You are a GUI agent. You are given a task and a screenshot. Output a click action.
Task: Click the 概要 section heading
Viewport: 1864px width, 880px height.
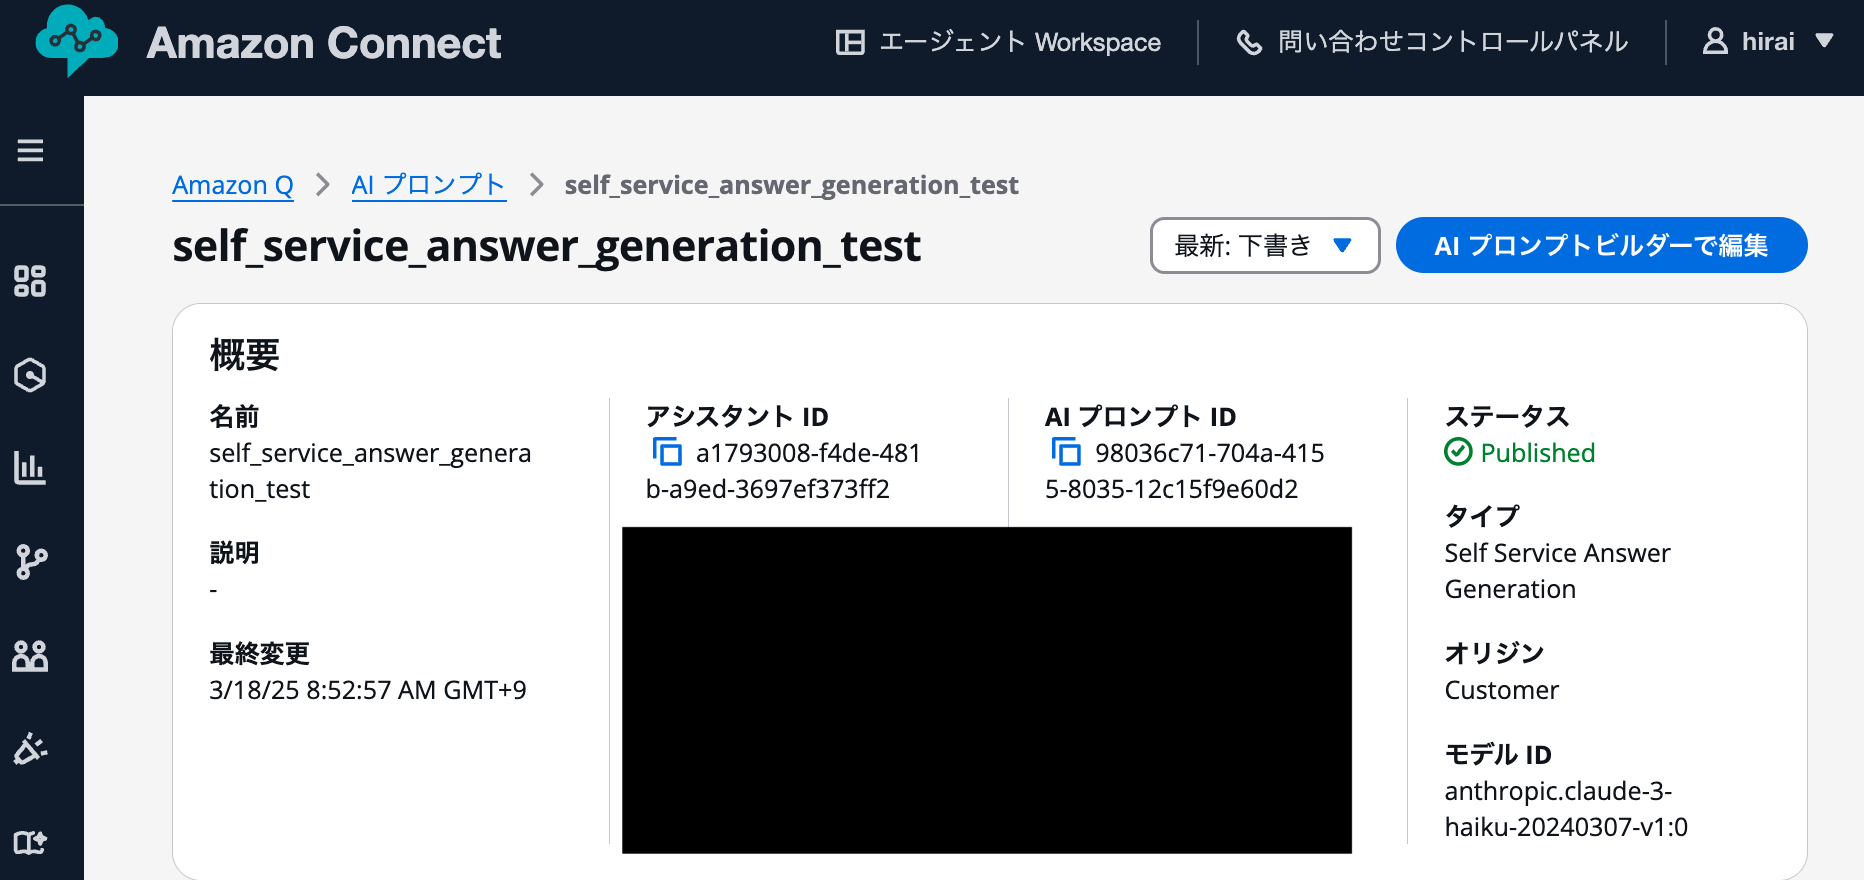pyautogui.click(x=245, y=355)
